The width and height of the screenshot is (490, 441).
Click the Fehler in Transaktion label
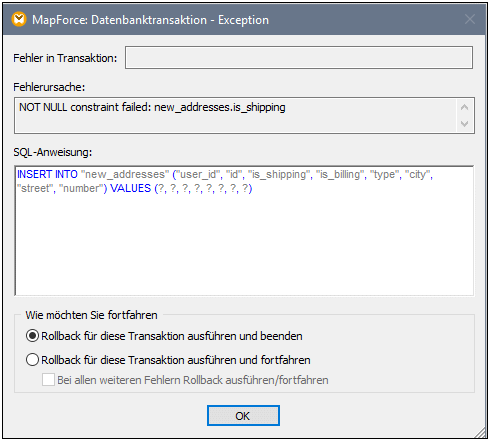click(x=65, y=58)
